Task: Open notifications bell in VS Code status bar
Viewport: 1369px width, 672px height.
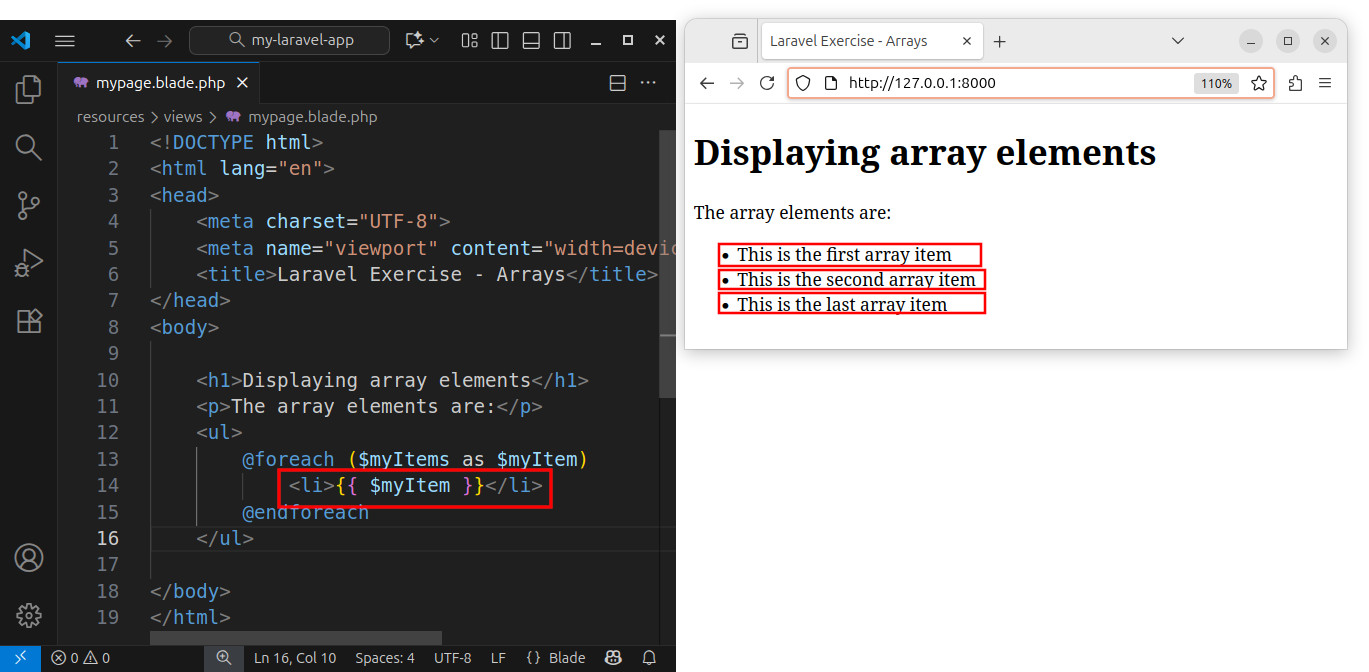Action: 649,658
